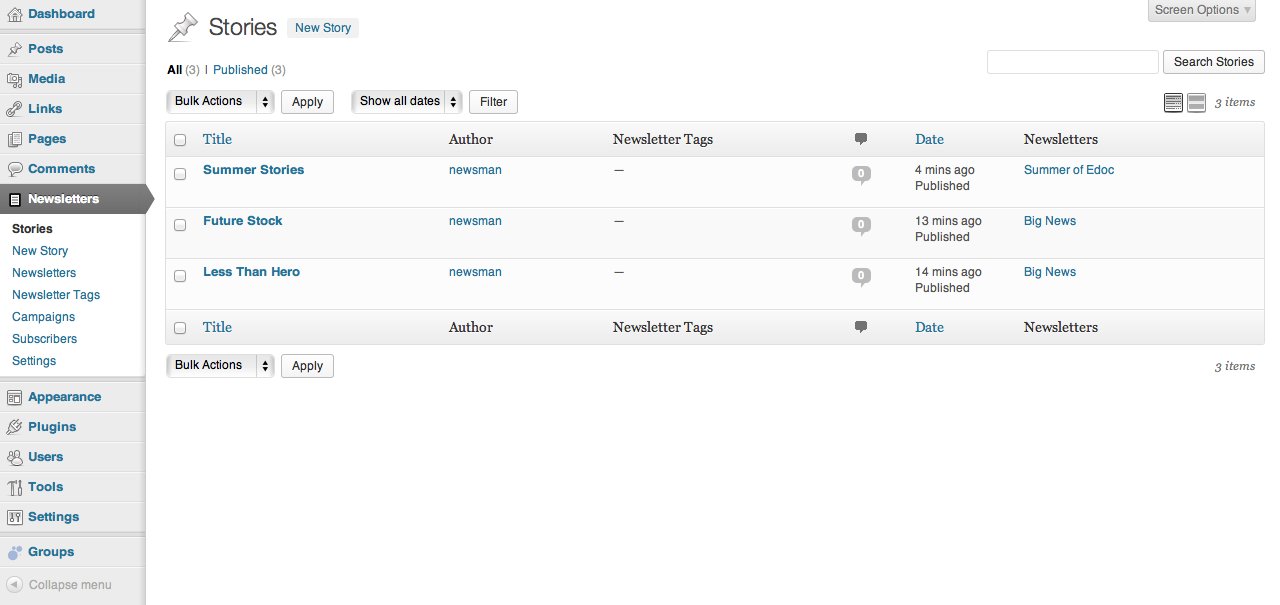Screen dimensions: 1280x605
Task: Click the Dashboard home icon
Action: (14, 14)
